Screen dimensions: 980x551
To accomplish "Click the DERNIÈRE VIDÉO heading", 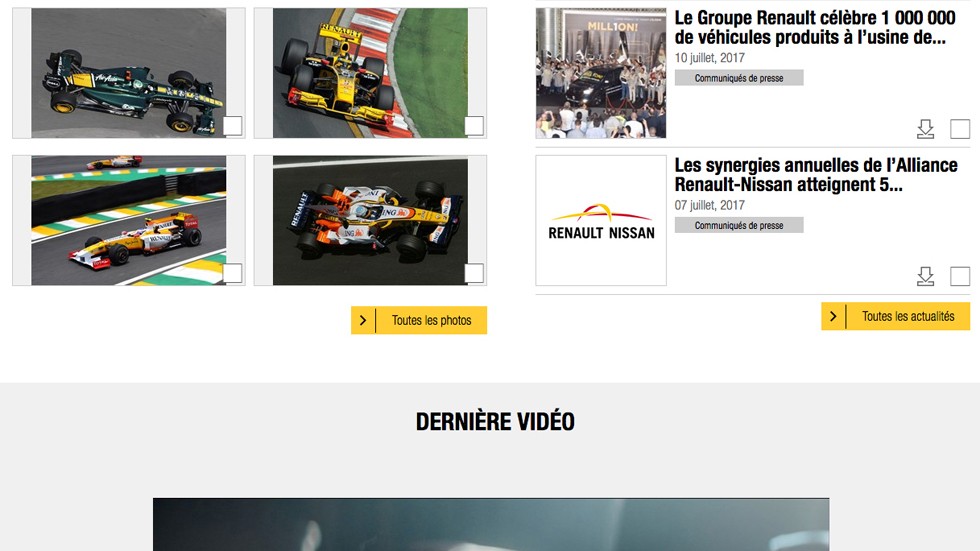I will coord(495,422).
